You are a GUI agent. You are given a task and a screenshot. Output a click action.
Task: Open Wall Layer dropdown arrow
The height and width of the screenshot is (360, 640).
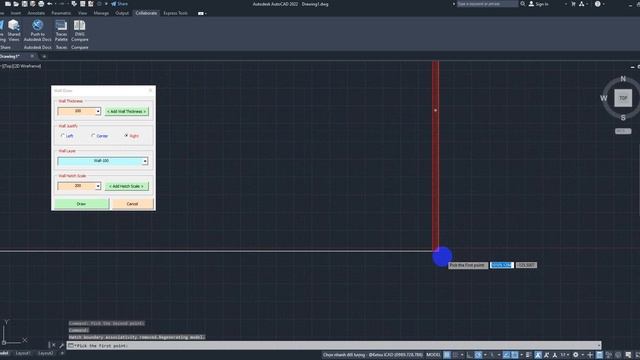[x=145, y=161]
